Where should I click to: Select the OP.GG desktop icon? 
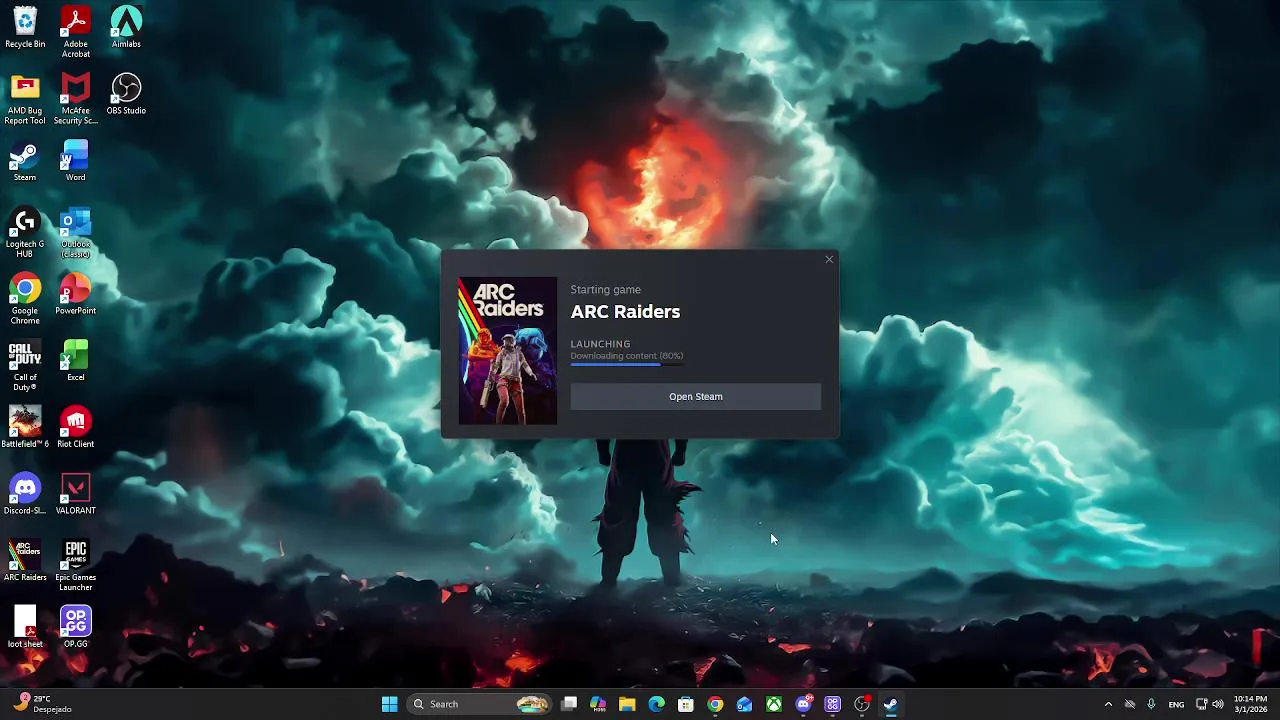coord(76,628)
